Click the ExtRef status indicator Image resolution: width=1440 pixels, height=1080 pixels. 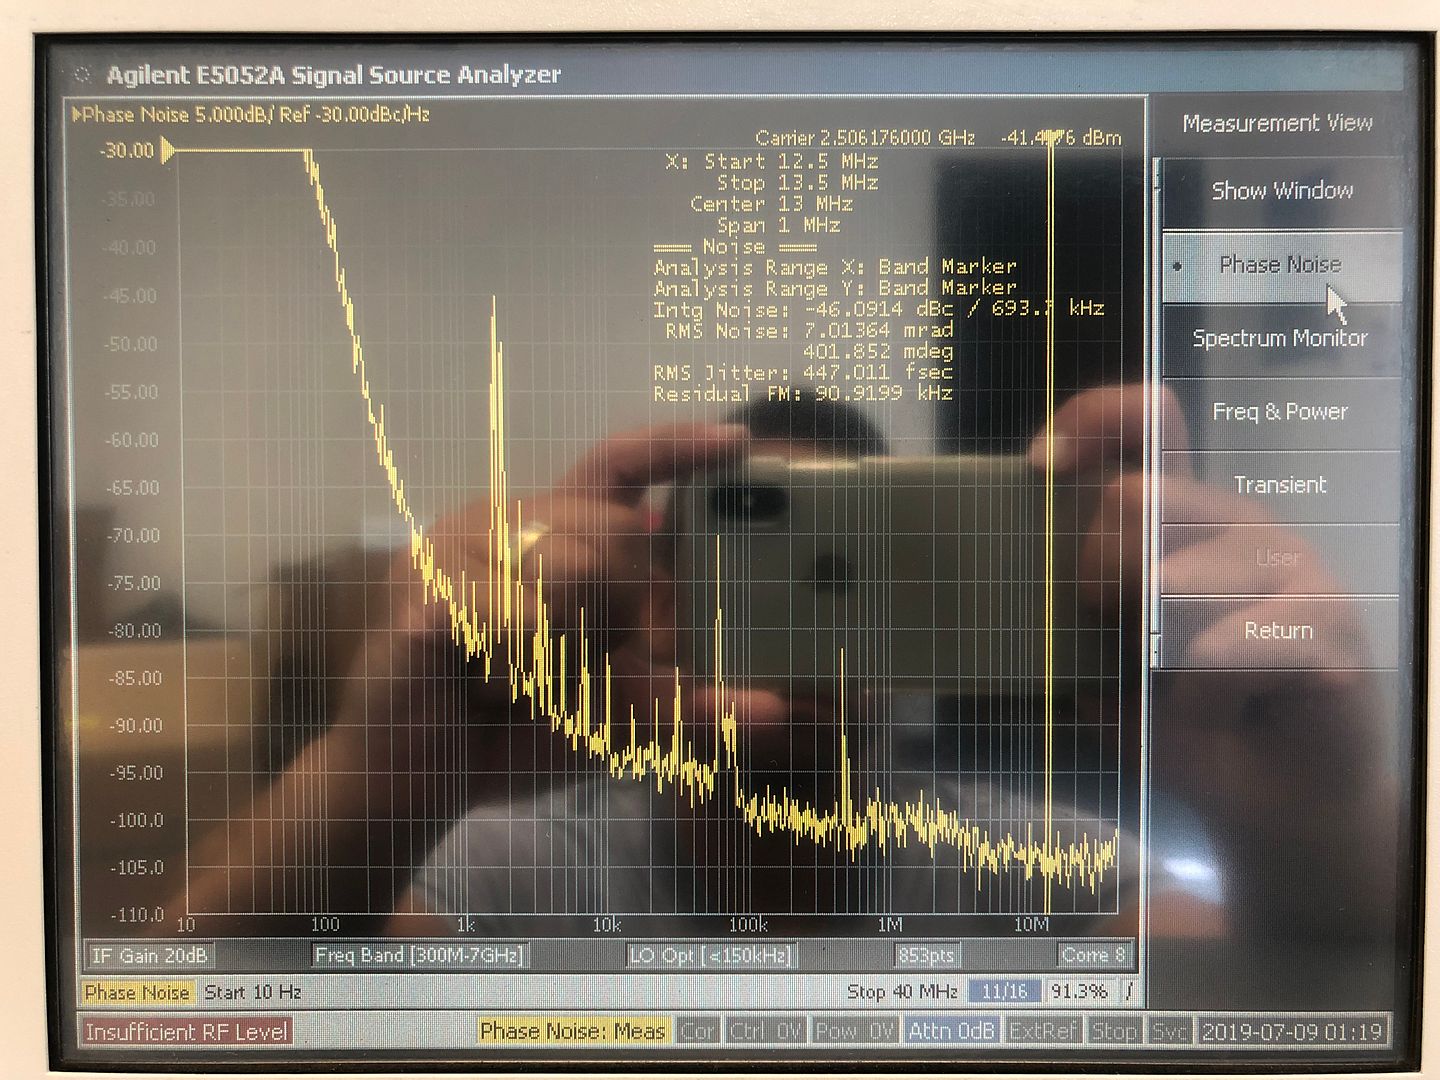(x=1043, y=1032)
